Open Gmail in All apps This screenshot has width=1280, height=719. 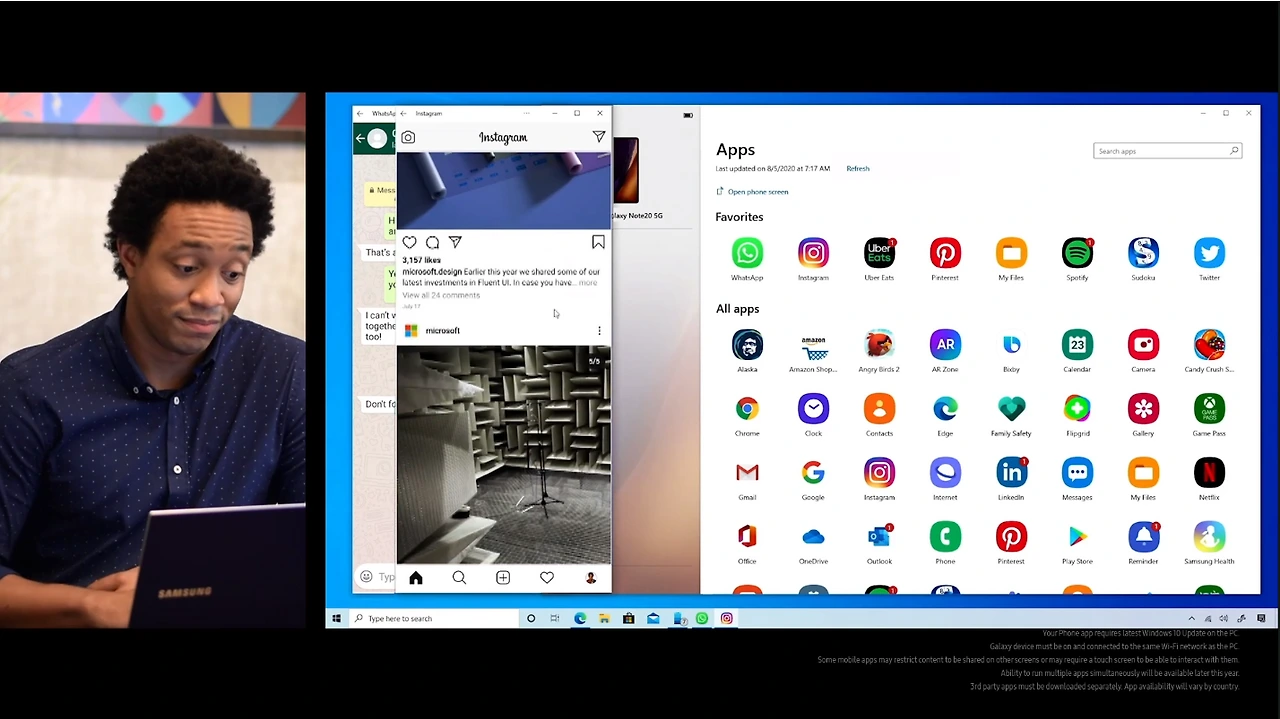[747, 473]
